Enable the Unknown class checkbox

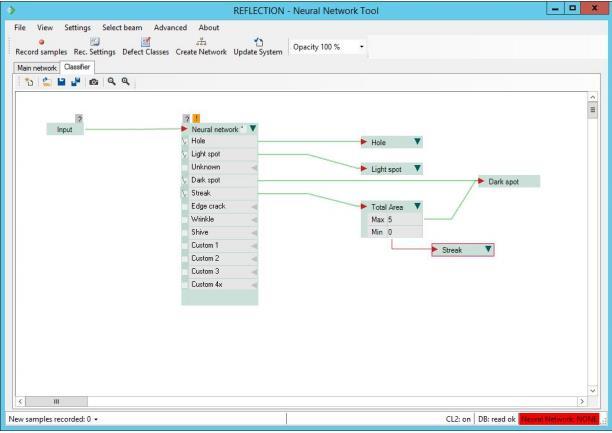185,167
